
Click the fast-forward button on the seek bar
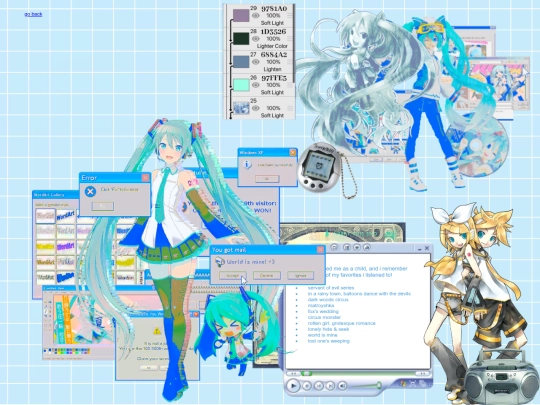(423, 373)
